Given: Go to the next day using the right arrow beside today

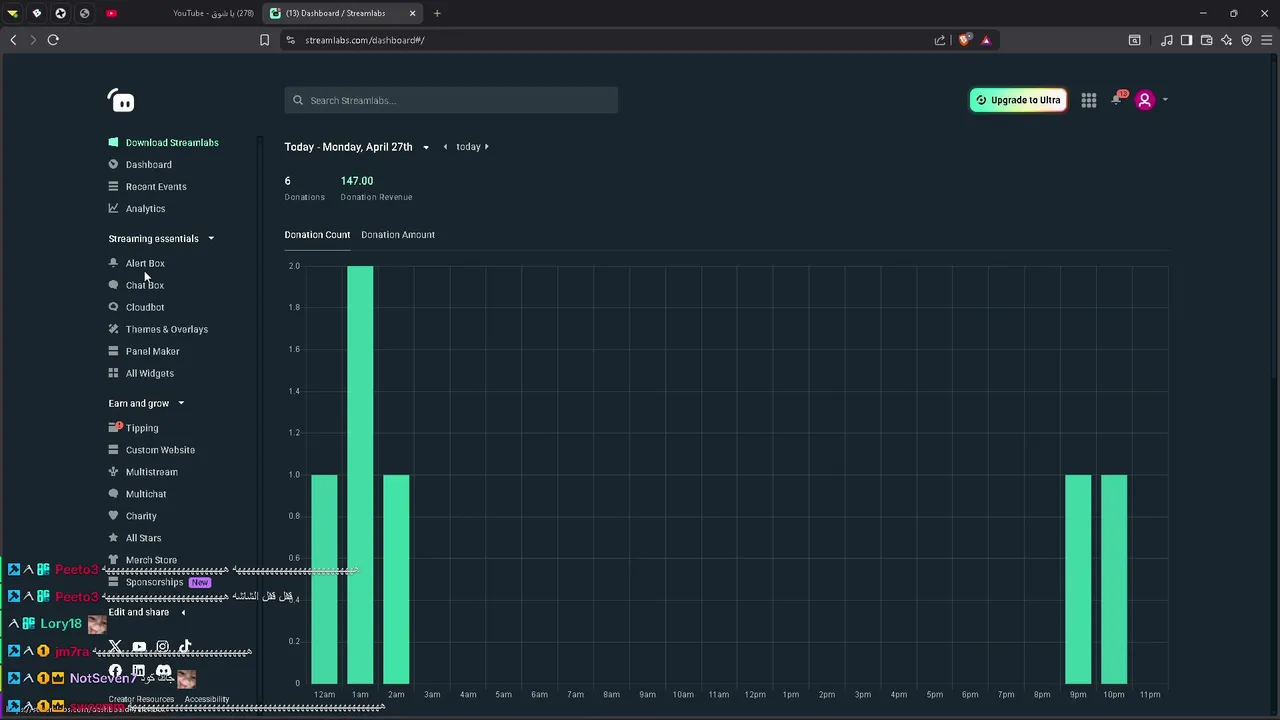Looking at the screenshot, I should point(487,147).
